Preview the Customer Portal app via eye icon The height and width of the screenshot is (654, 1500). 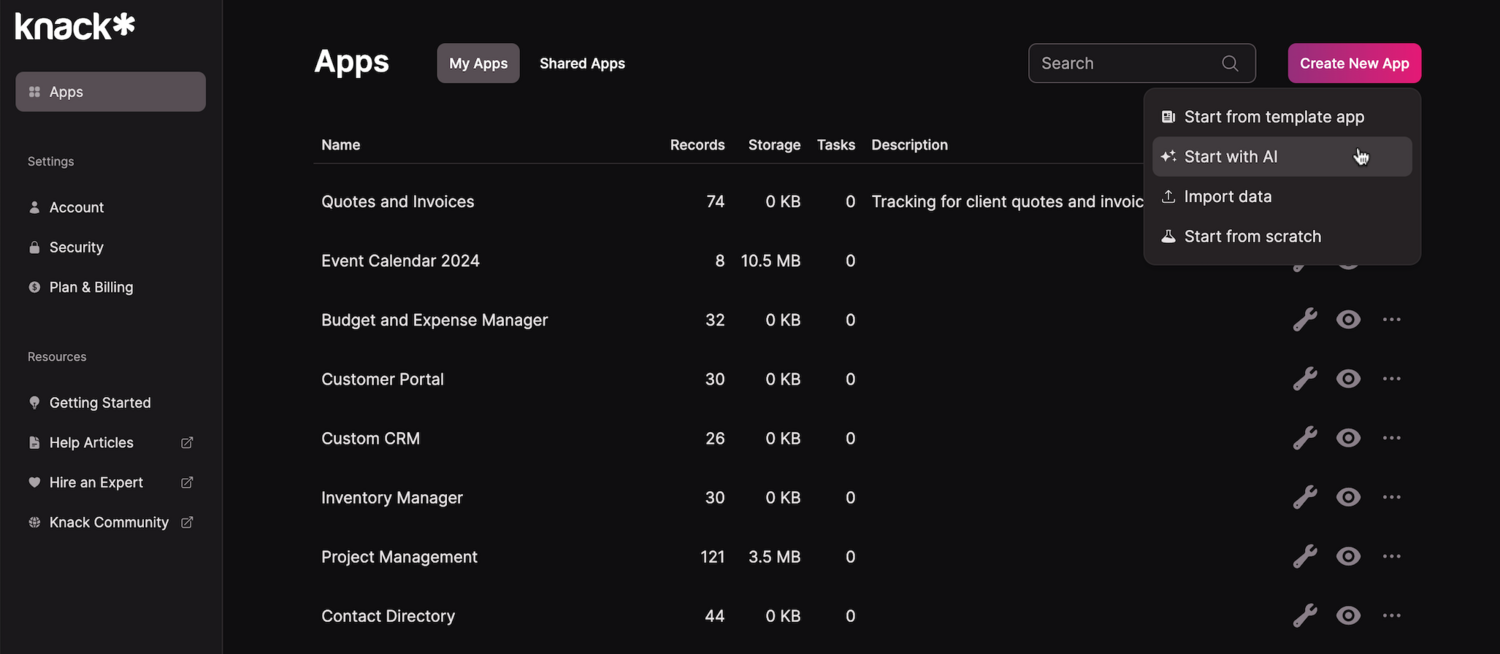click(1348, 378)
